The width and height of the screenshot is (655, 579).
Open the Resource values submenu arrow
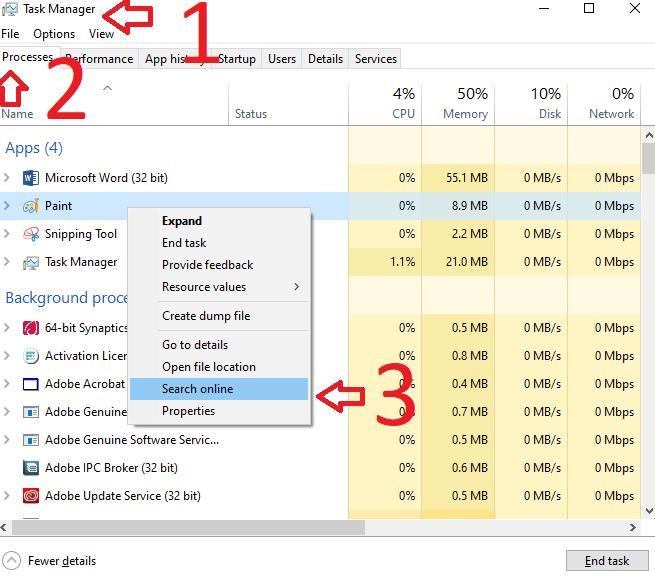(x=296, y=287)
